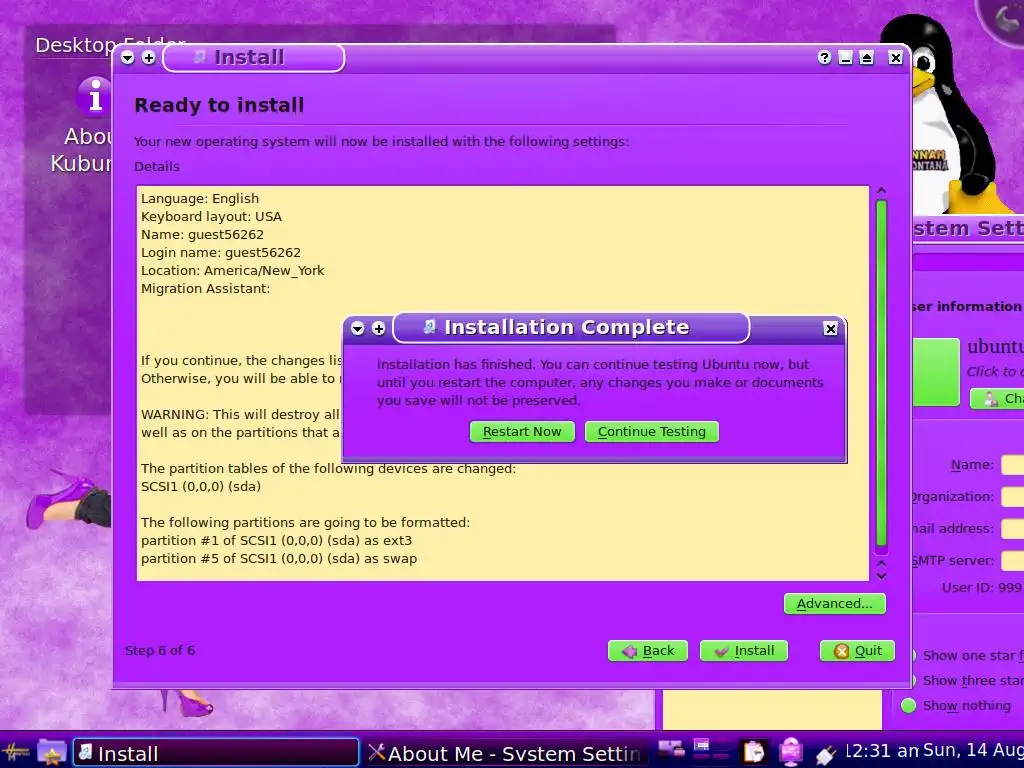Viewport: 1024px width, 768px height.
Task: Click the Login name: guest56262 line
Action: (221, 253)
